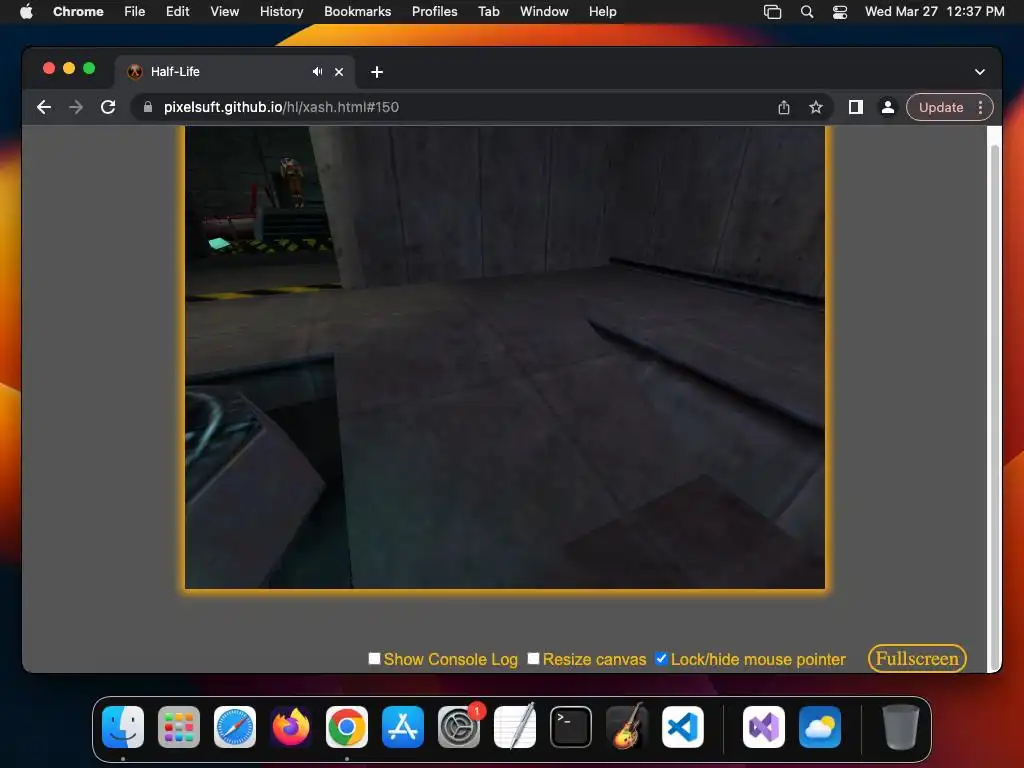The width and height of the screenshot is (1024, 768).
Task: Click the Update button in Chrome
Action: click(940, 107)
